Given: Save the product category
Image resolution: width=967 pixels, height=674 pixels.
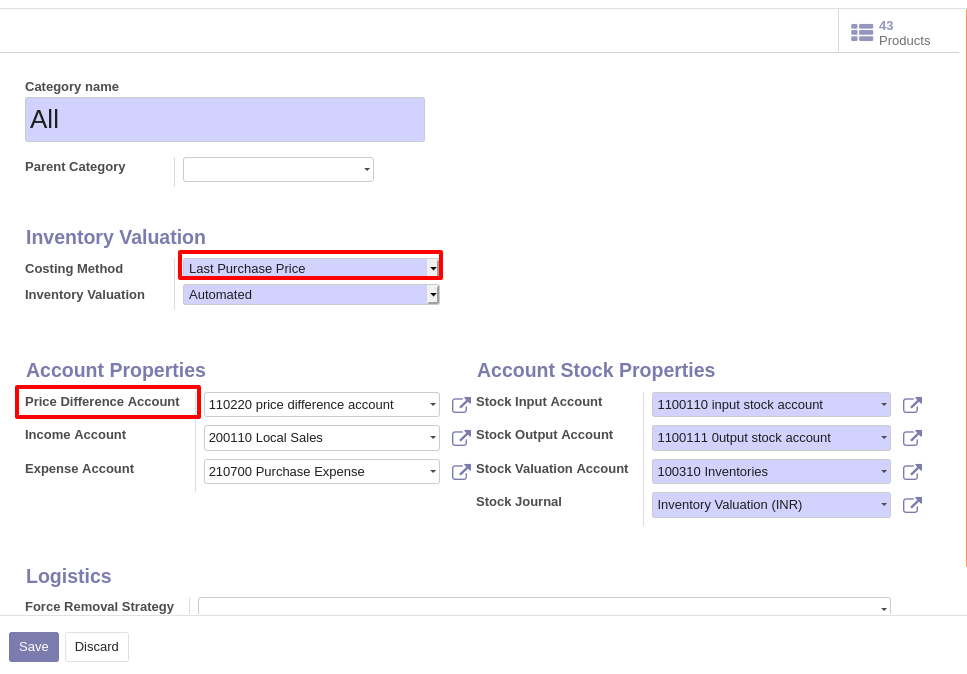Looking at the screenshot, I should click(34, 646).
